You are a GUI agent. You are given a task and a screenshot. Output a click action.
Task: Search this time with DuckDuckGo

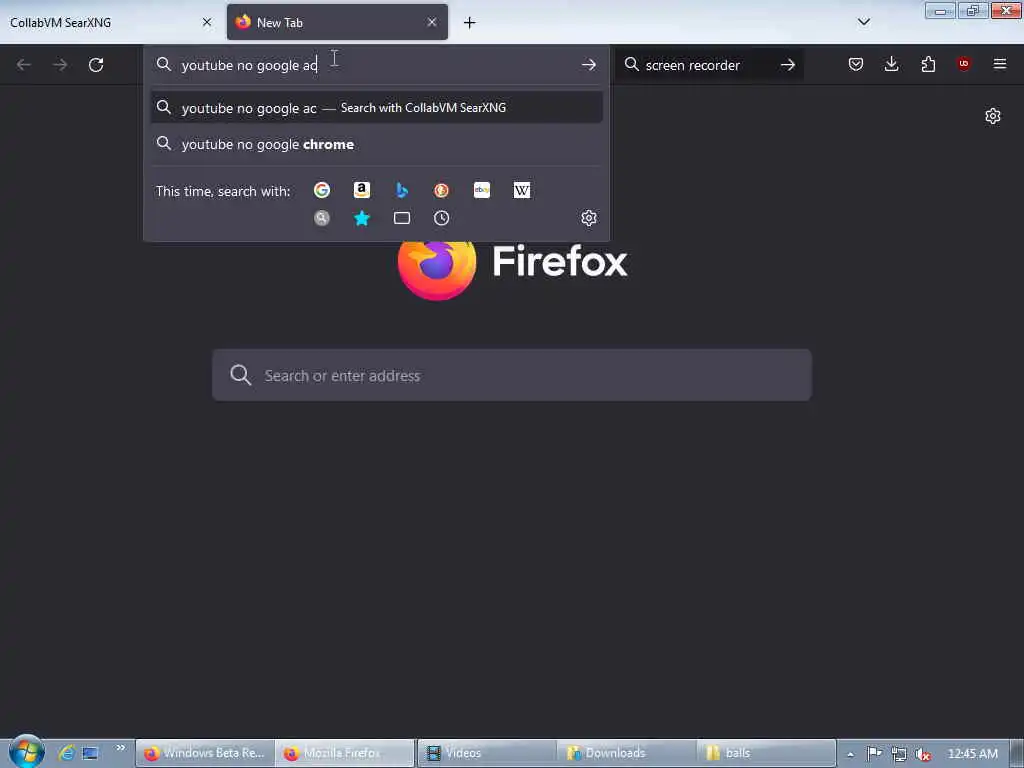pos(441,190)
